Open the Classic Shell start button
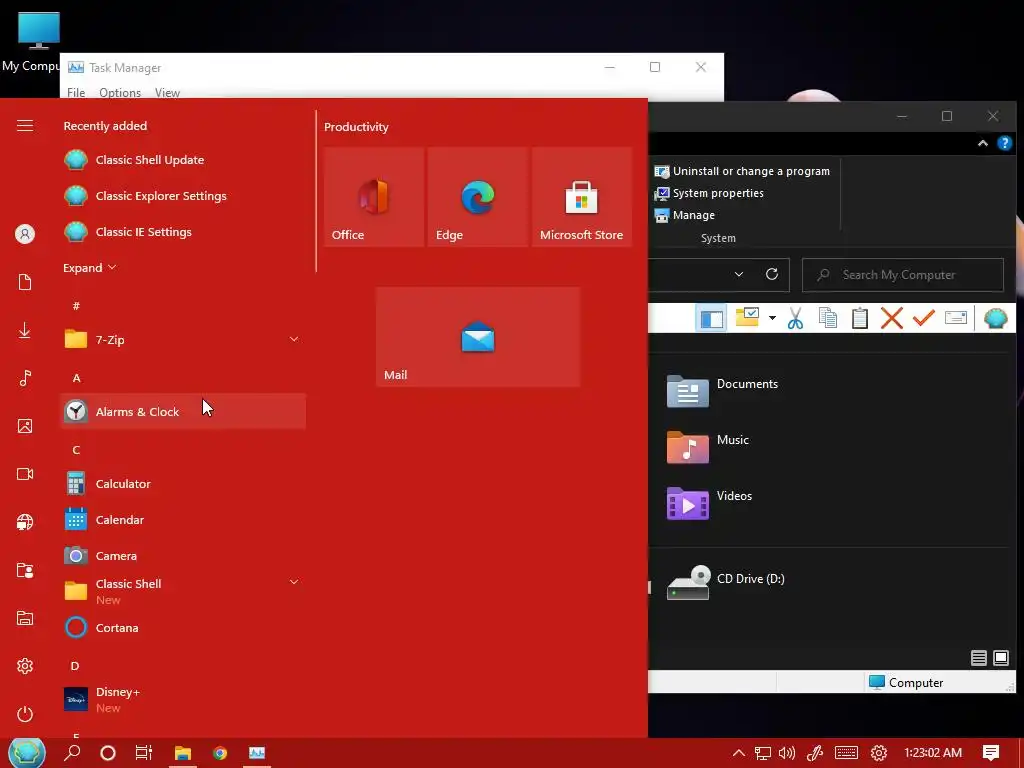This screenshot has width=1024, height=768. tap(26, 752)
